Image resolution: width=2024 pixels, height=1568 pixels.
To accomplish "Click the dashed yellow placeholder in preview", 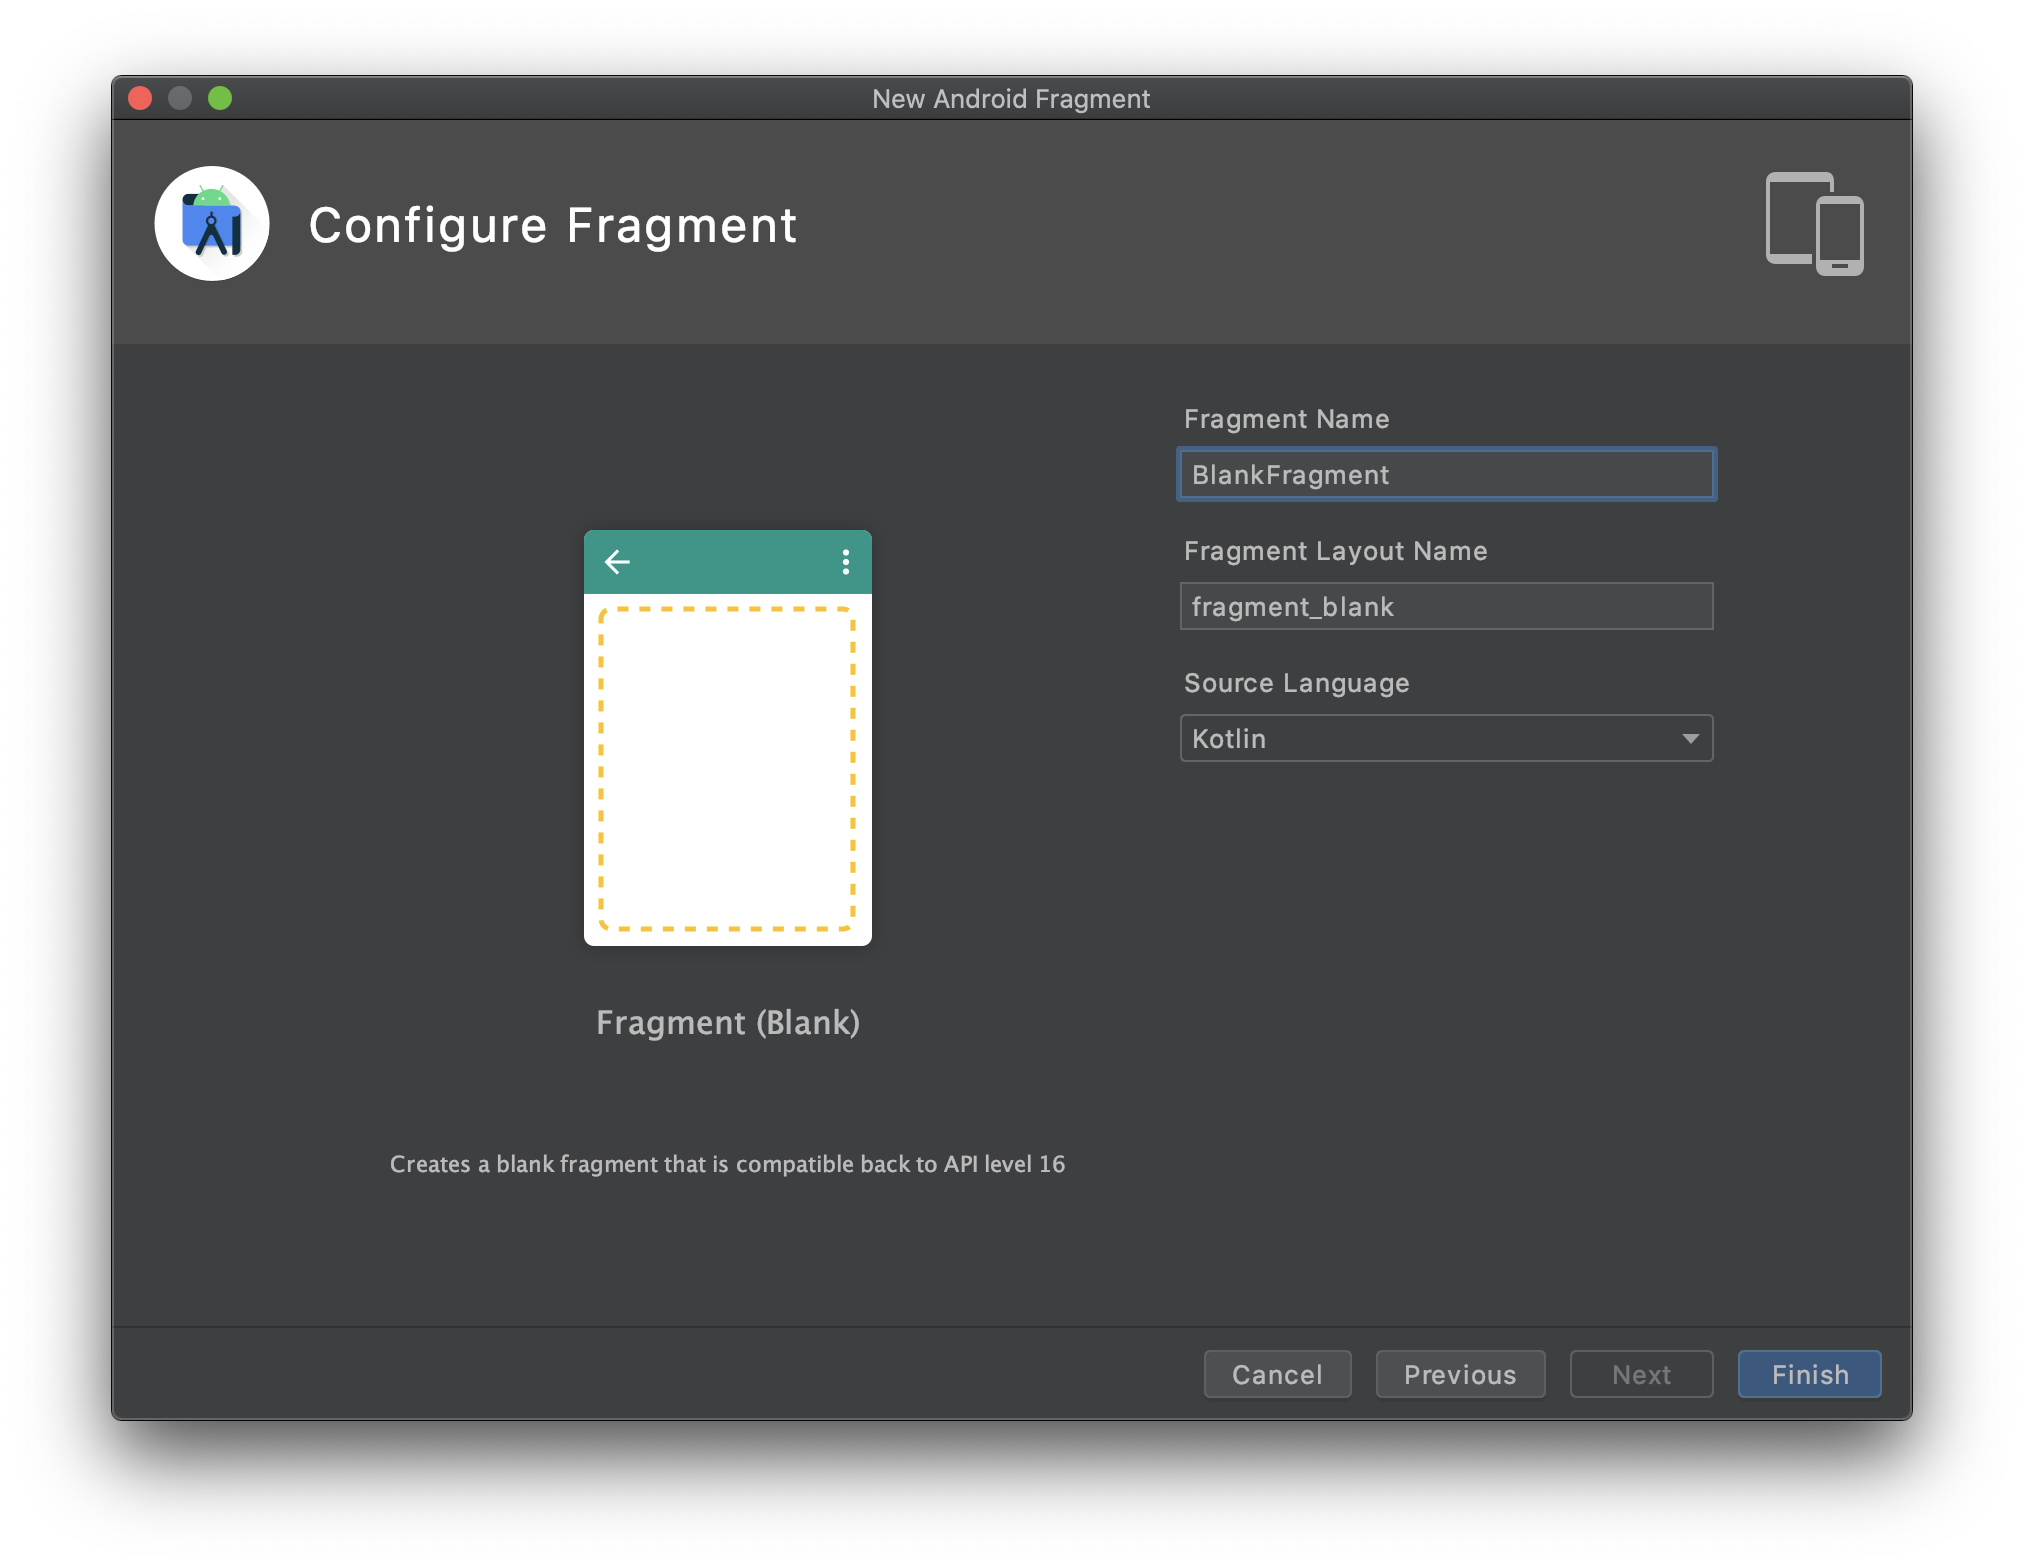I will [727, 768].
